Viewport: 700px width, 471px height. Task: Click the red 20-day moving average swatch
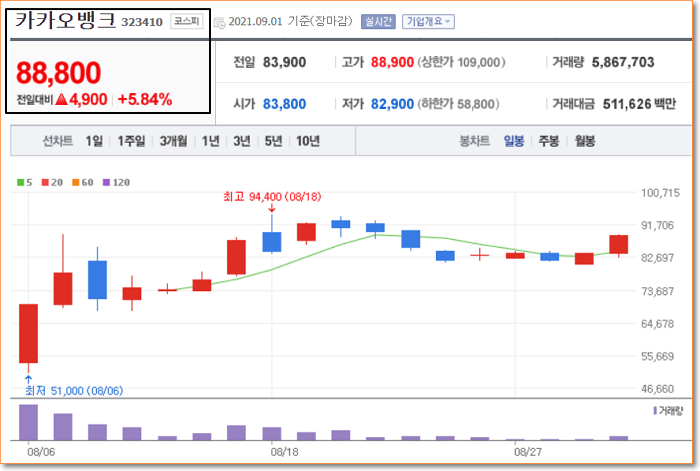click(45, 182)
